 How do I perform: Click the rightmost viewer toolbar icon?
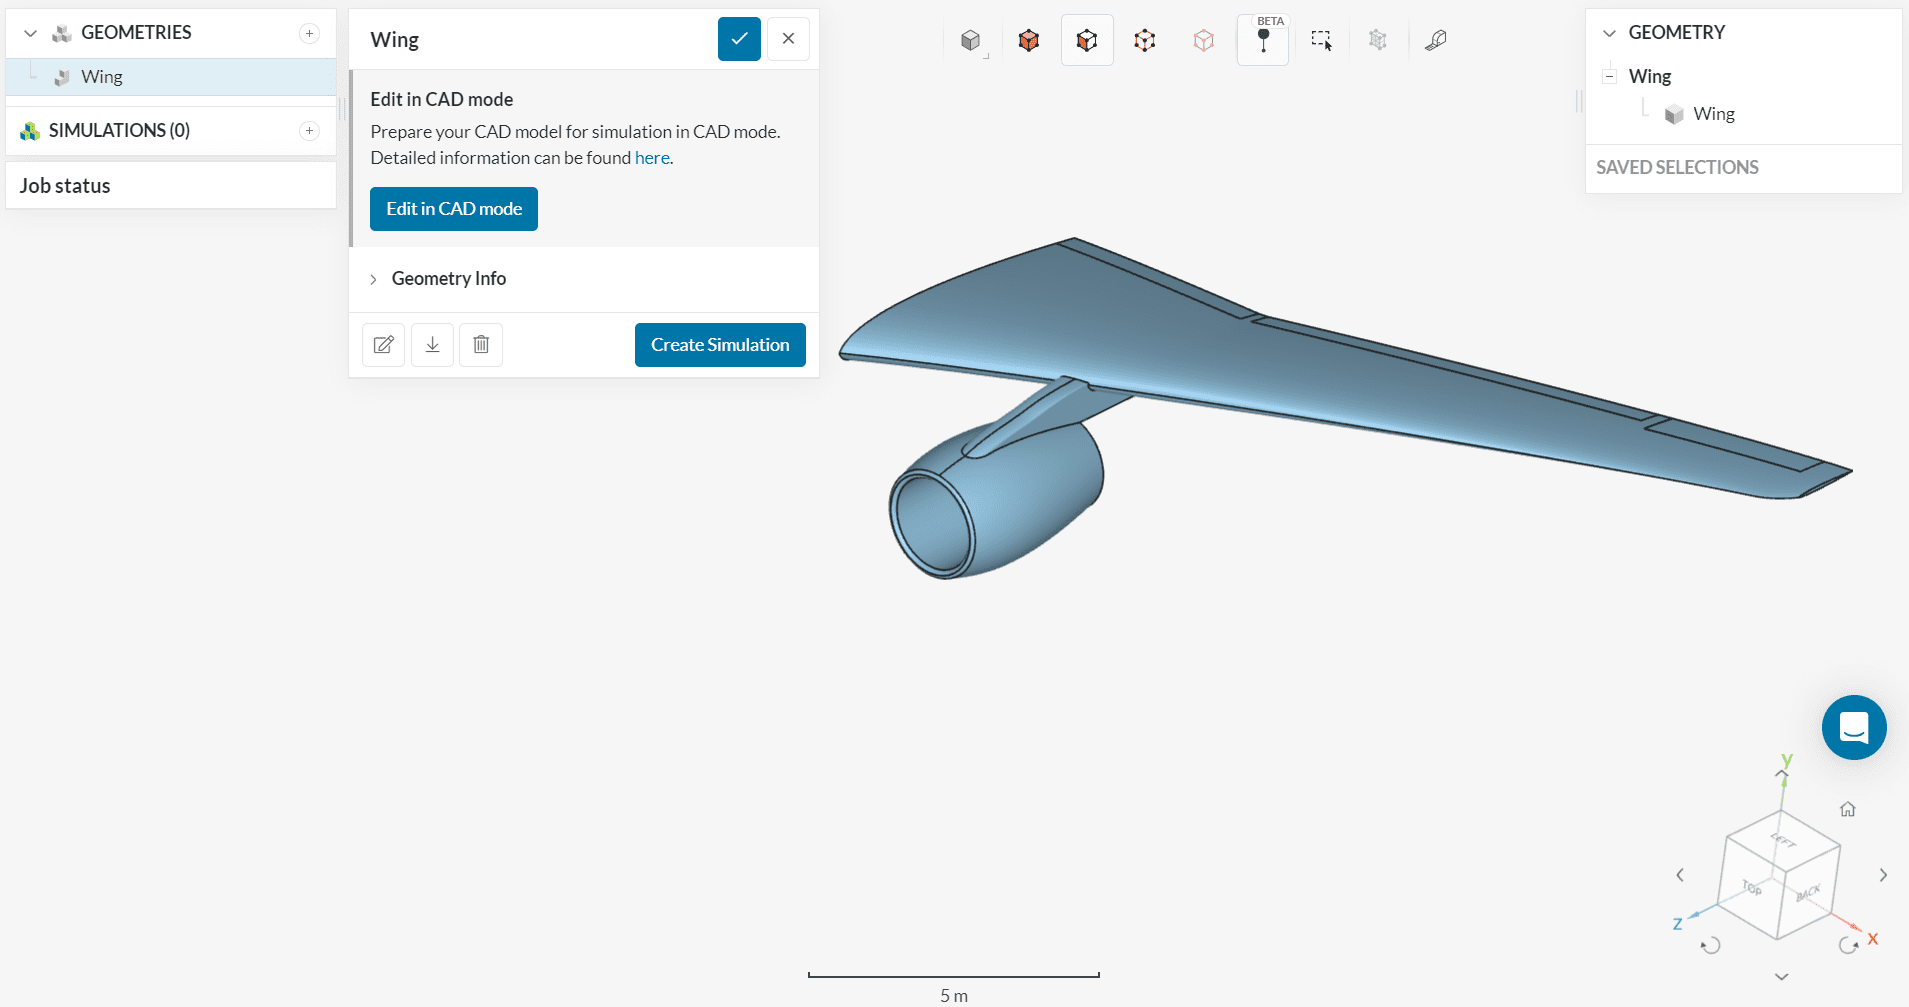pyautogui.click(x=1436, y=40)
